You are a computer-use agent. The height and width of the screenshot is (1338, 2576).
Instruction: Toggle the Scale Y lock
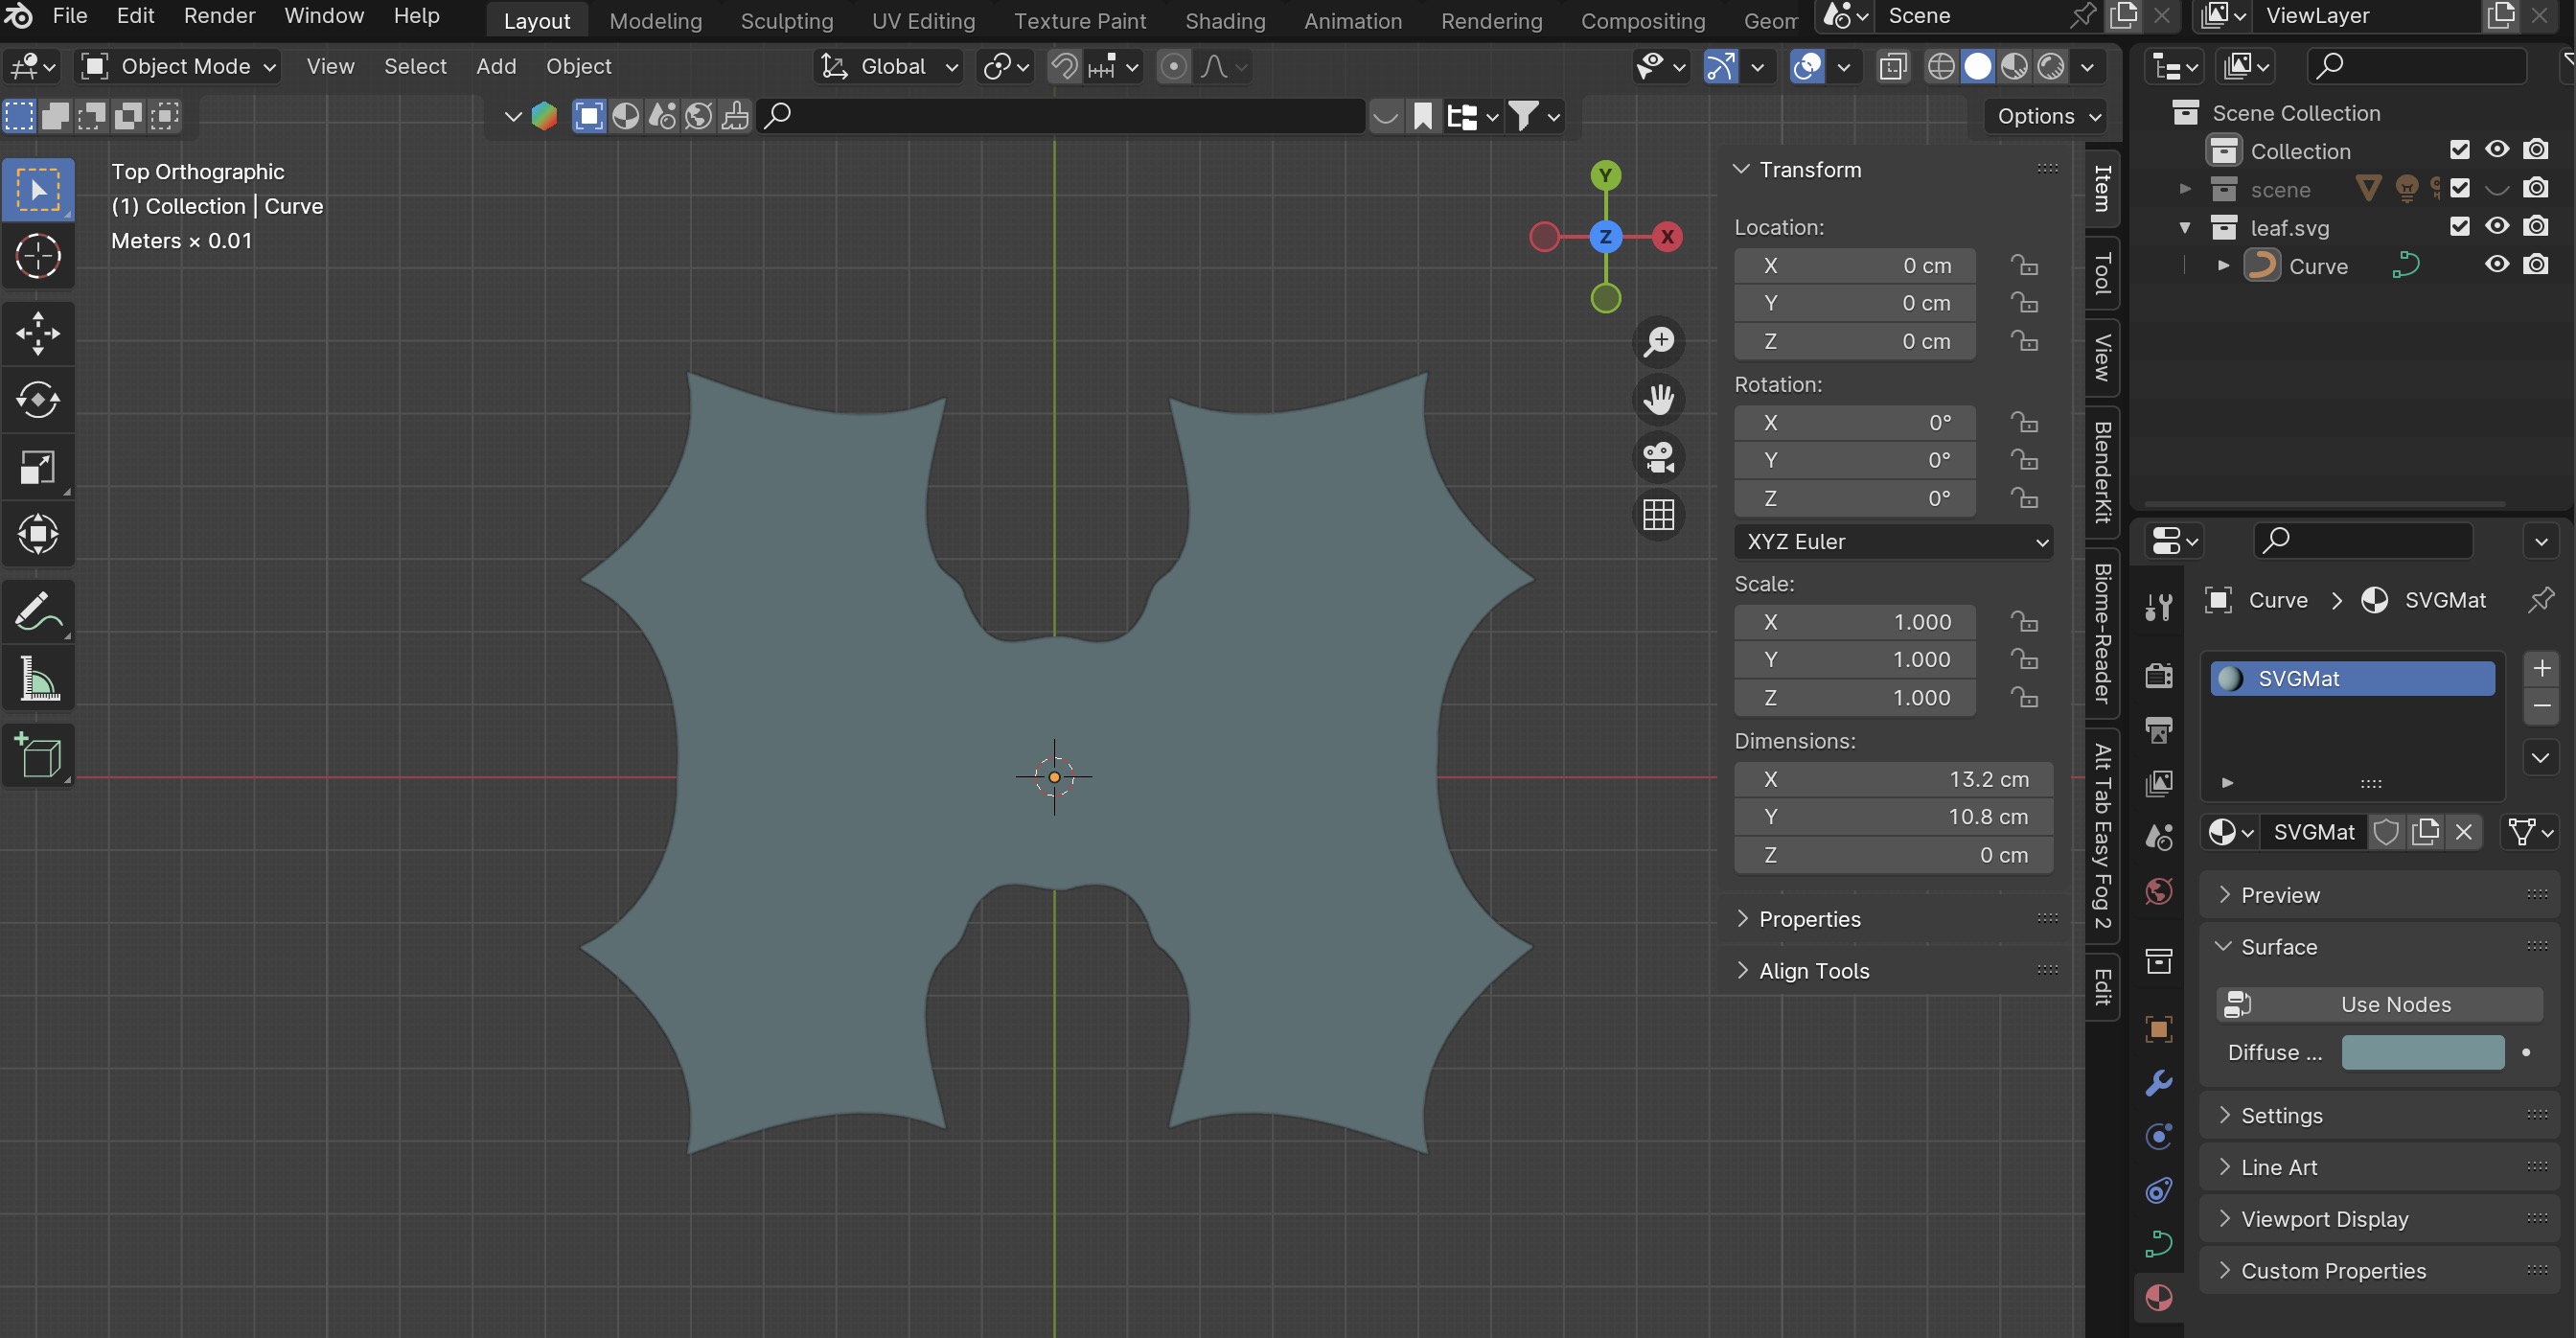2025,659
